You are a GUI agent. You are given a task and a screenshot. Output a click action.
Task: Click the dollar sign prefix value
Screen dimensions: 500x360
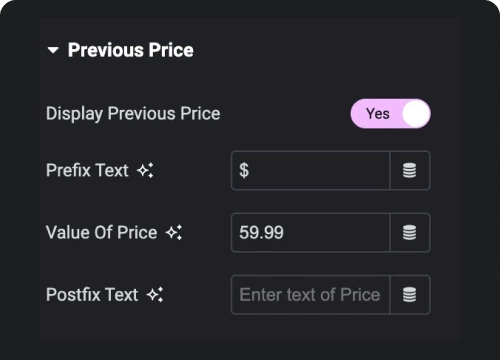coord(244,171)
